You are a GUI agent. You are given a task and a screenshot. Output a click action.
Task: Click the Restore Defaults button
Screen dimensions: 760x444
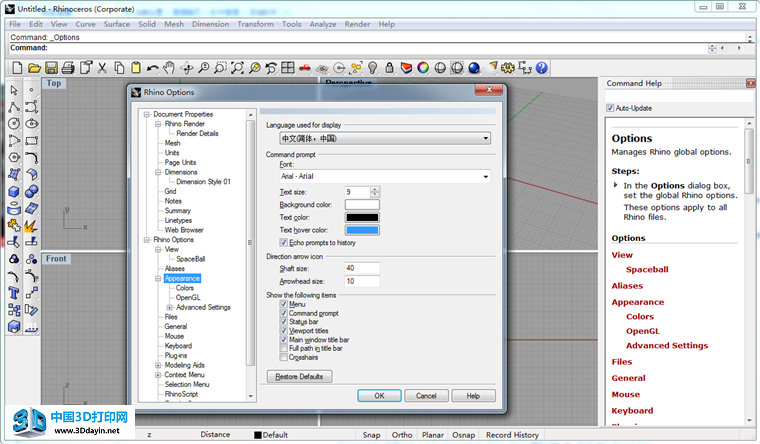tap(299, 377)
